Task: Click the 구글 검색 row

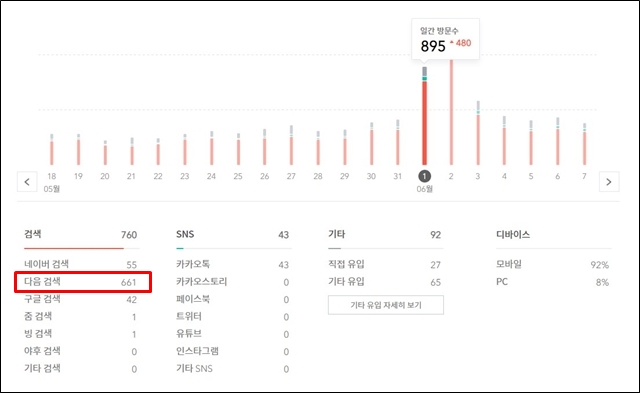Action: [x=81, y=299]
